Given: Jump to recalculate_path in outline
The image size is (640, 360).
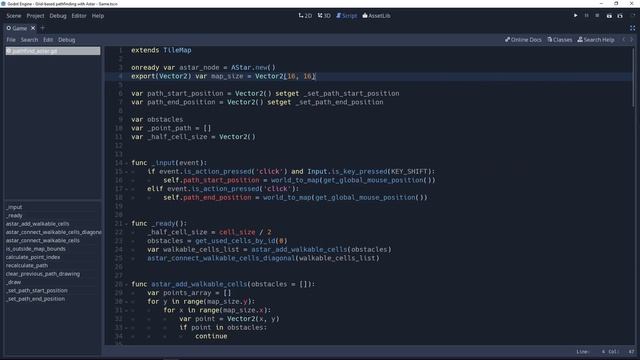Looking at the screenshot, I should point(27,265).
